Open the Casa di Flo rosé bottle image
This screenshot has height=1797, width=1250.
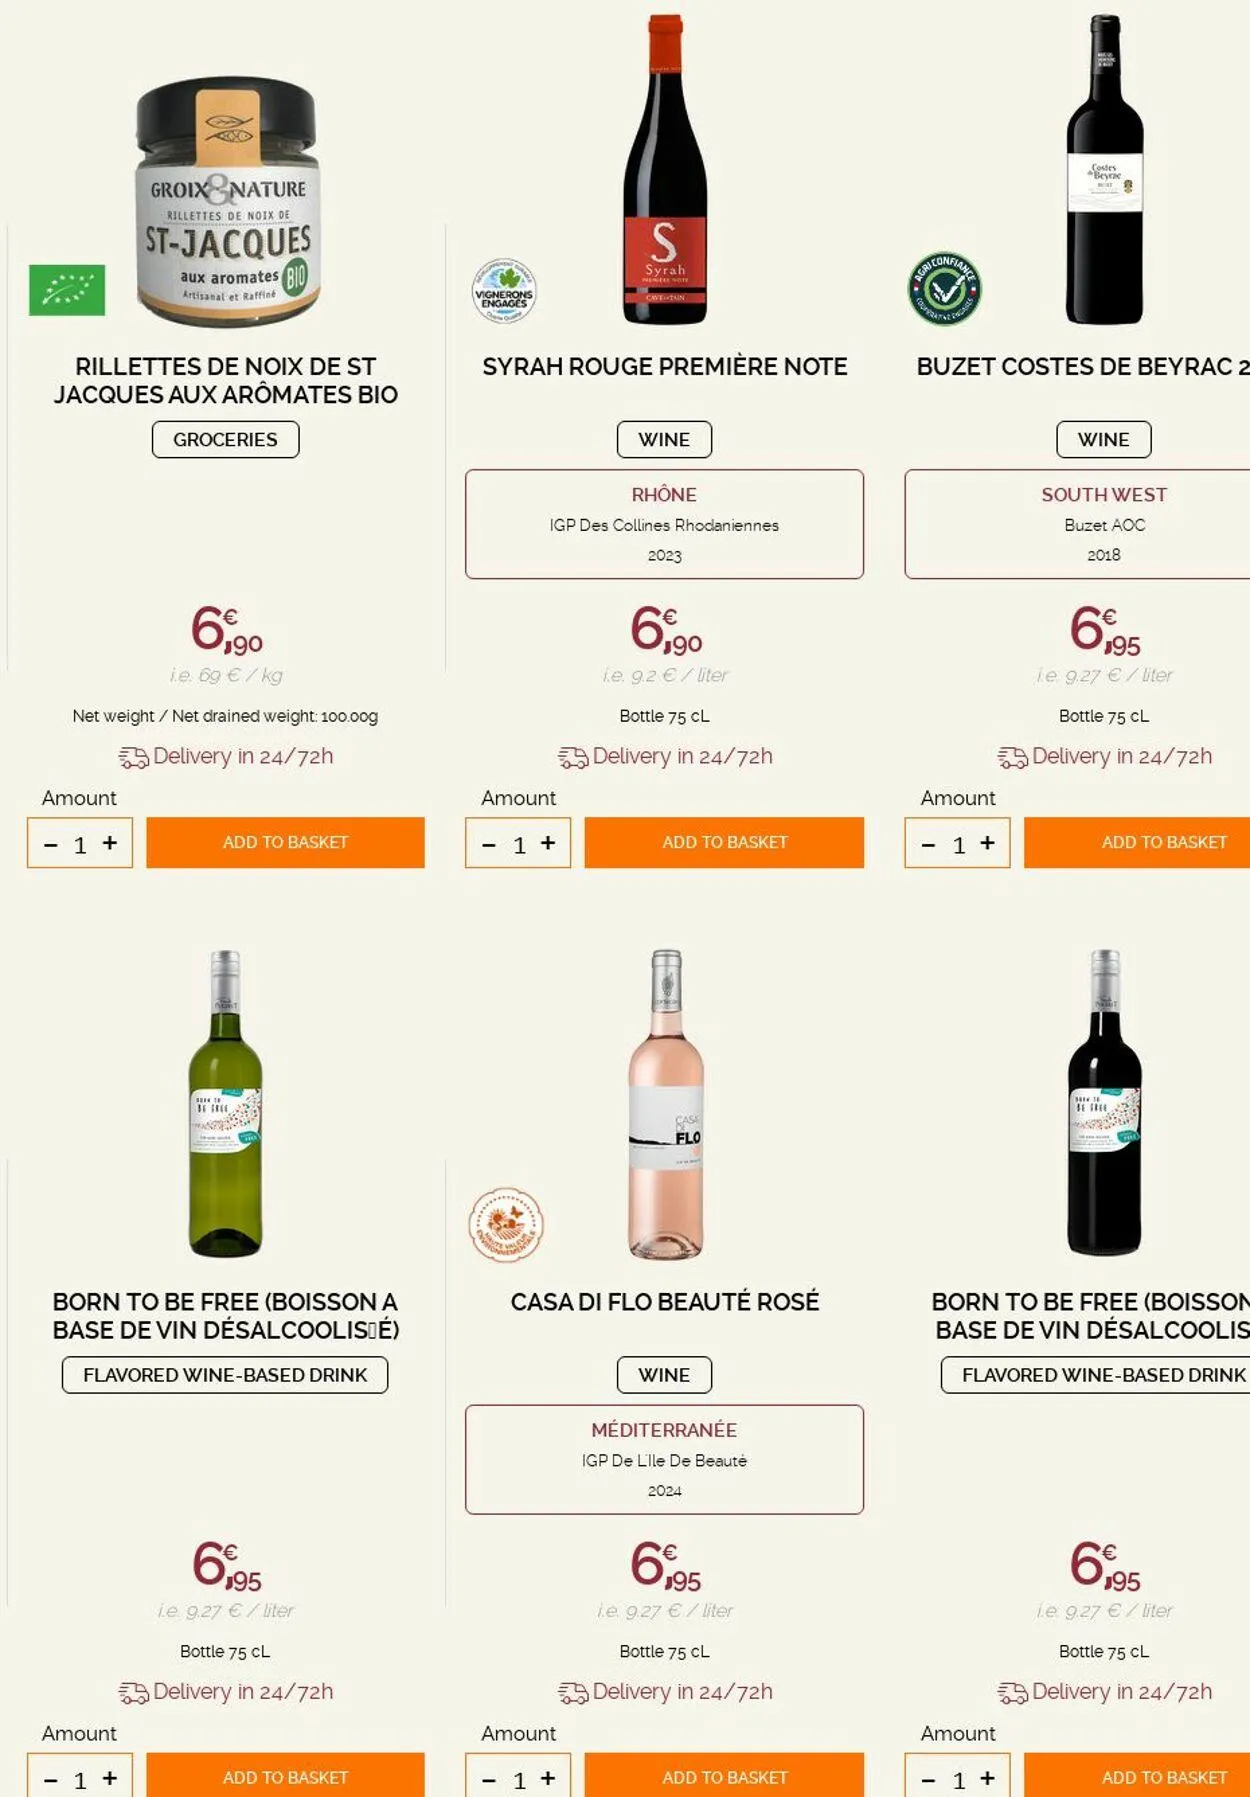[666, 1104]
